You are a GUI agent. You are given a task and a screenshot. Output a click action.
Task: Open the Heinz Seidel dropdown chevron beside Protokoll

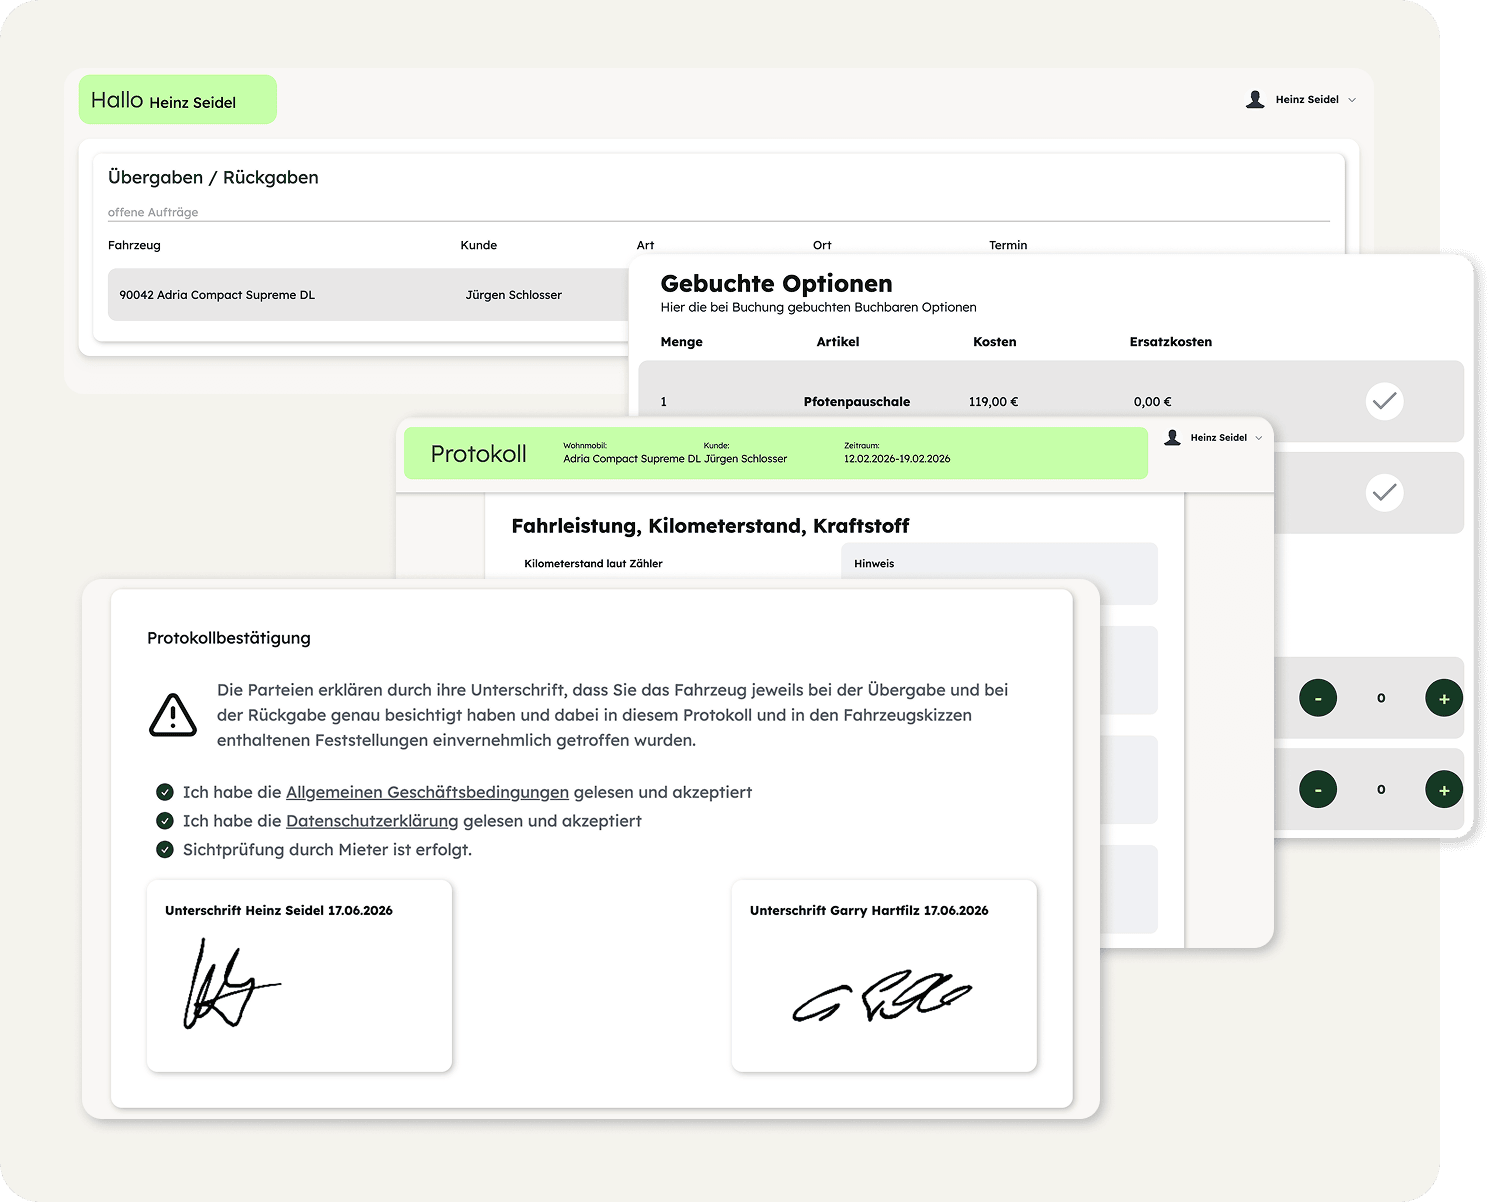(x=1259, y=438)
